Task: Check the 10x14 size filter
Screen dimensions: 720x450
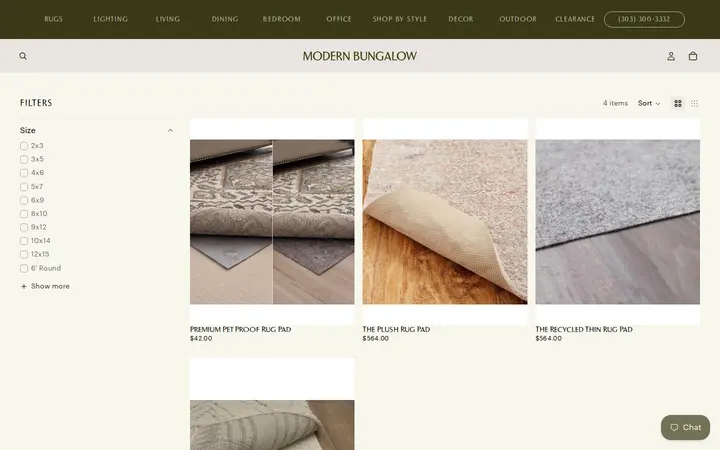Action: pos(24,241)
